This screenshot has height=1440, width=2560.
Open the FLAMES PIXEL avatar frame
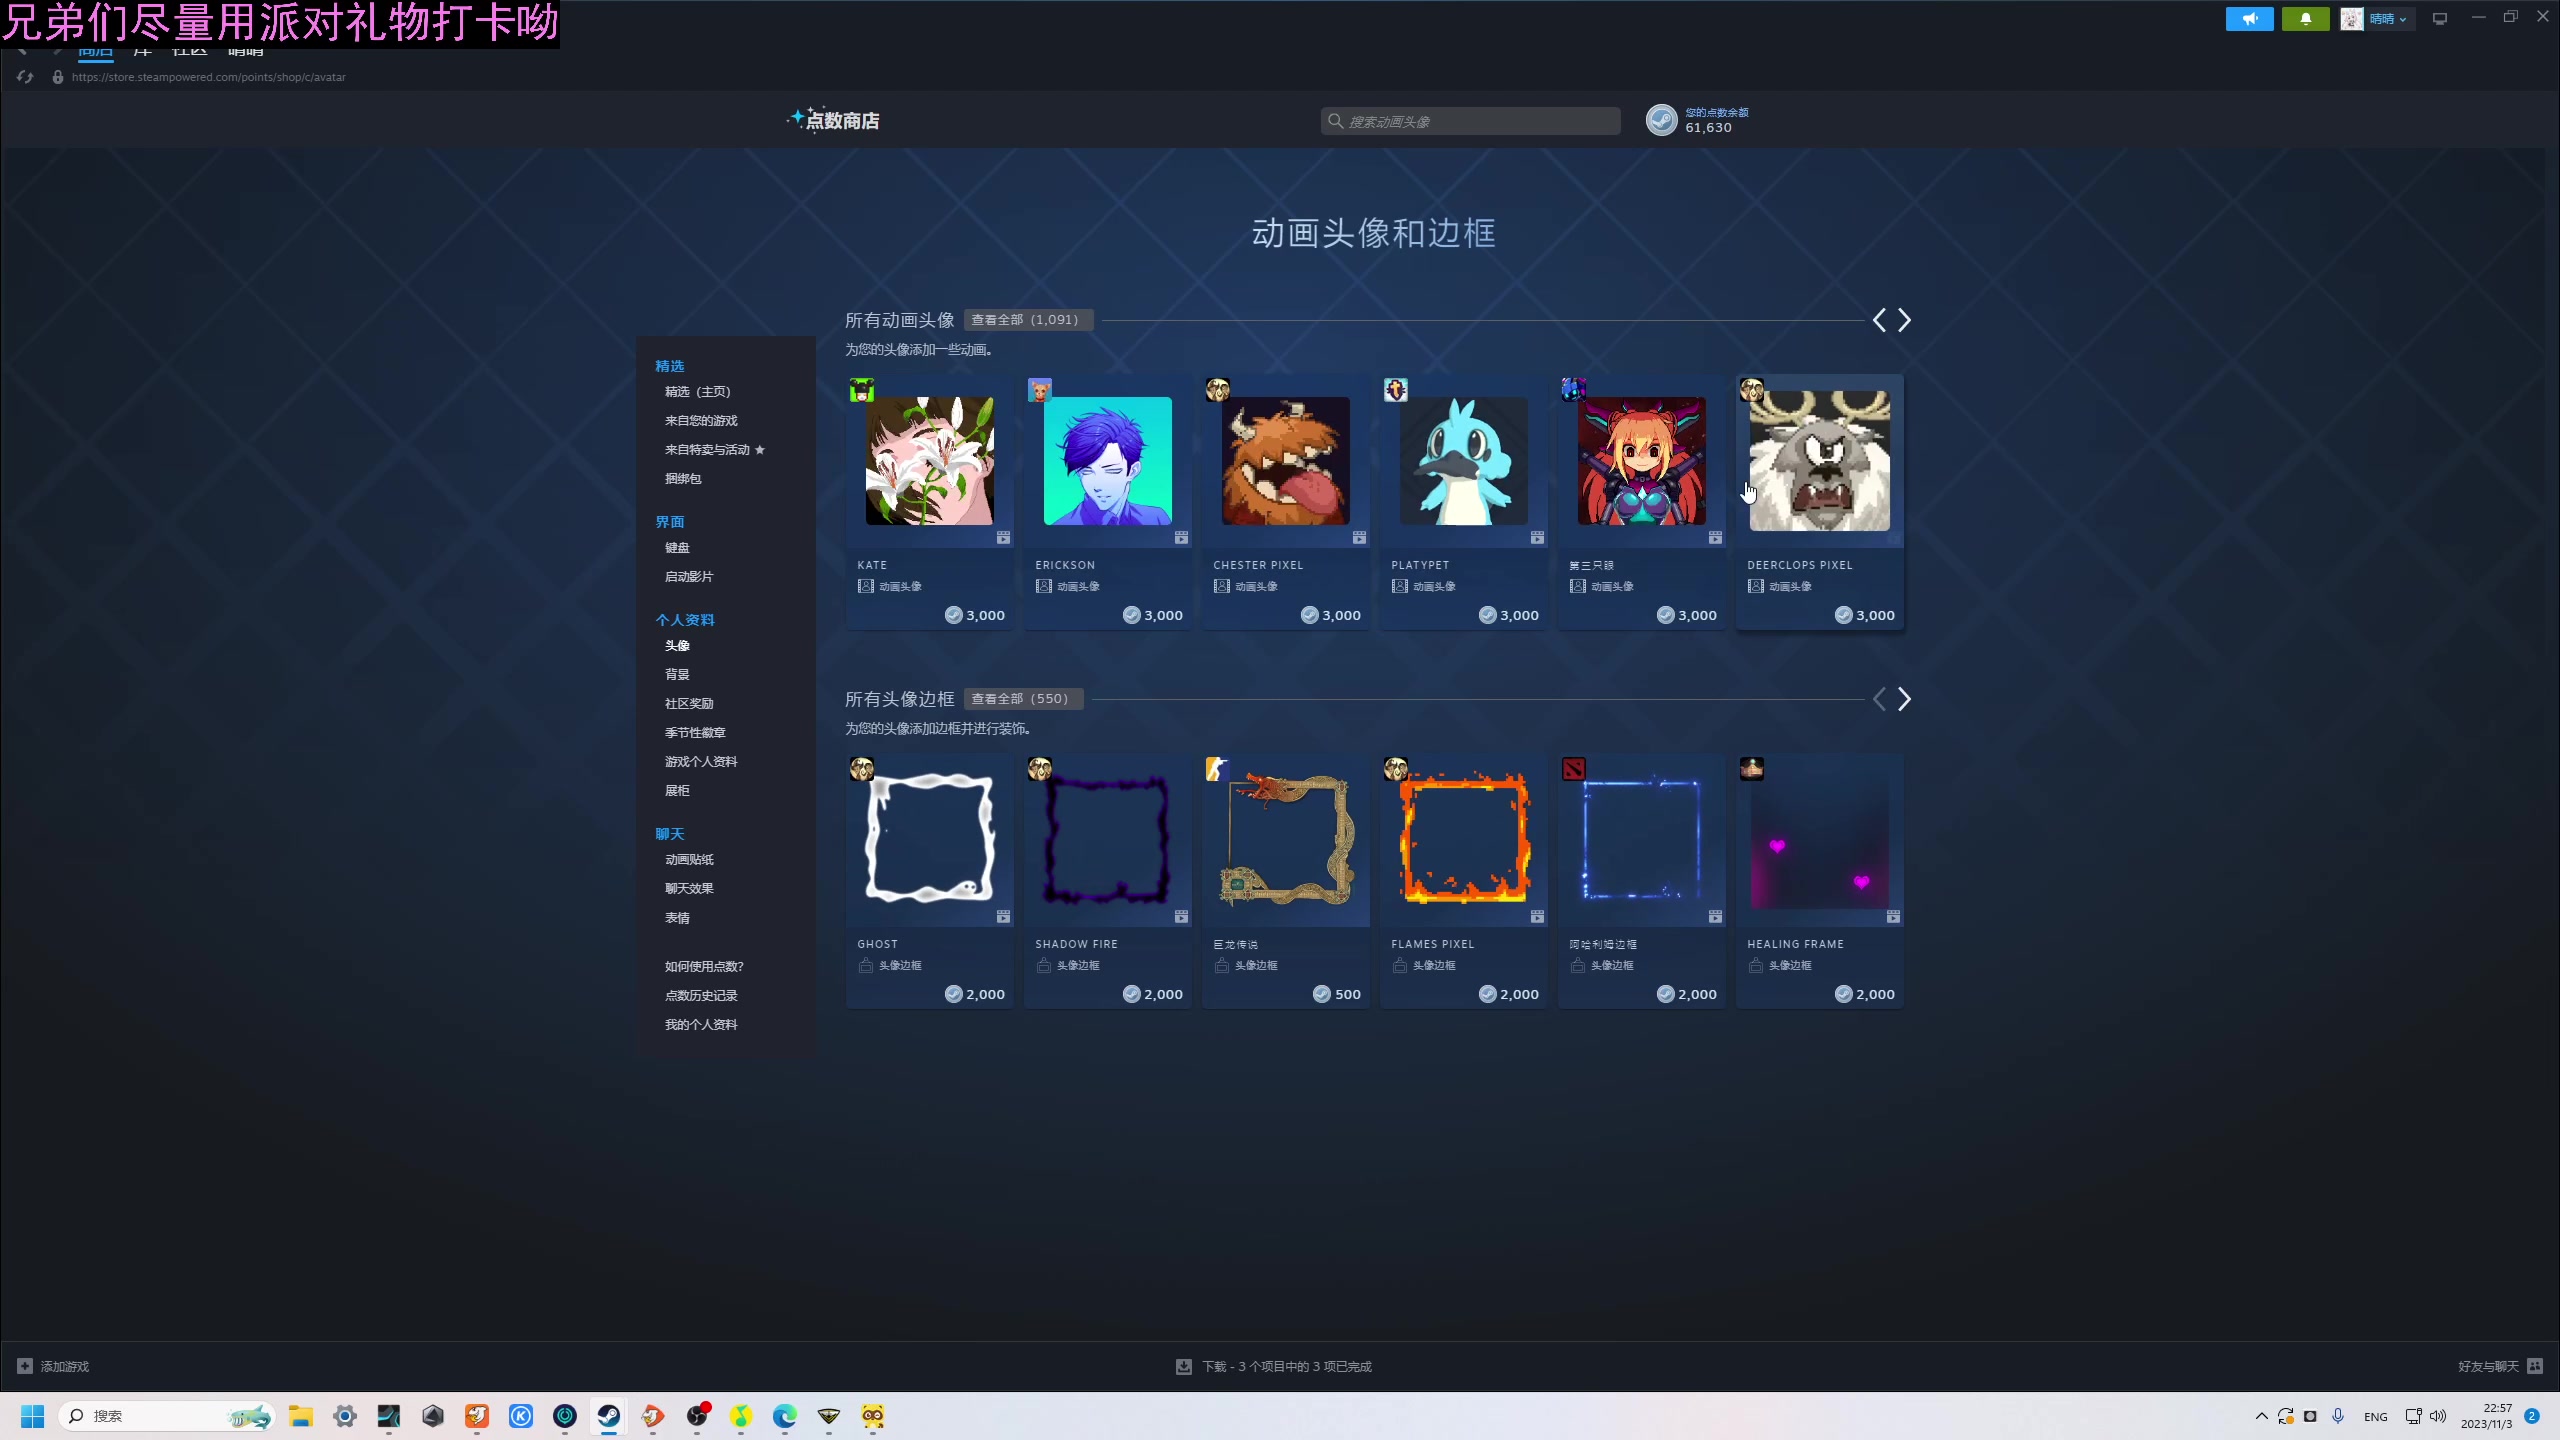pyautogui.click(x=1463, y=840)
